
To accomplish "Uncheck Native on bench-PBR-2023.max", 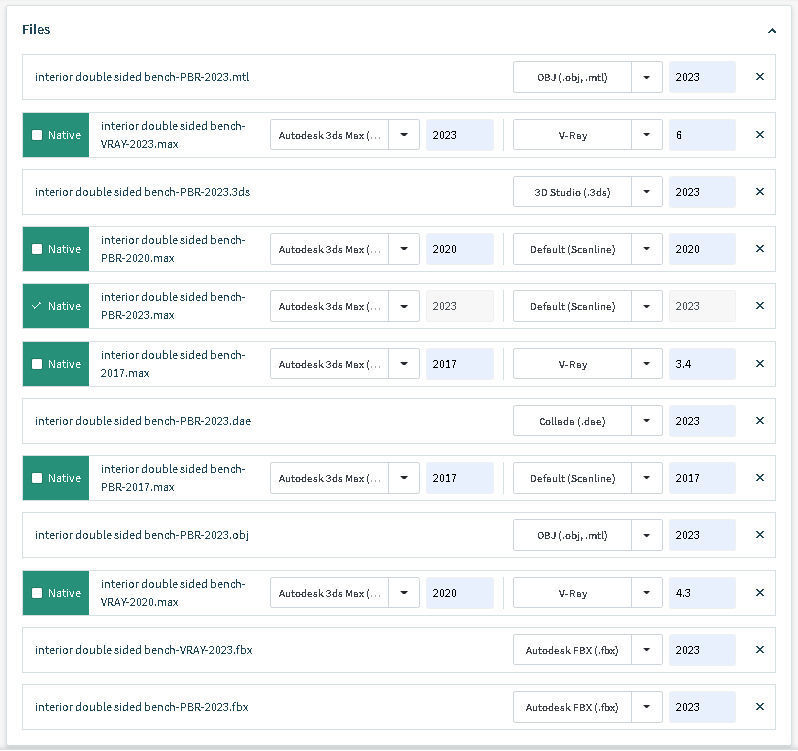I will [x=37, y=306].
